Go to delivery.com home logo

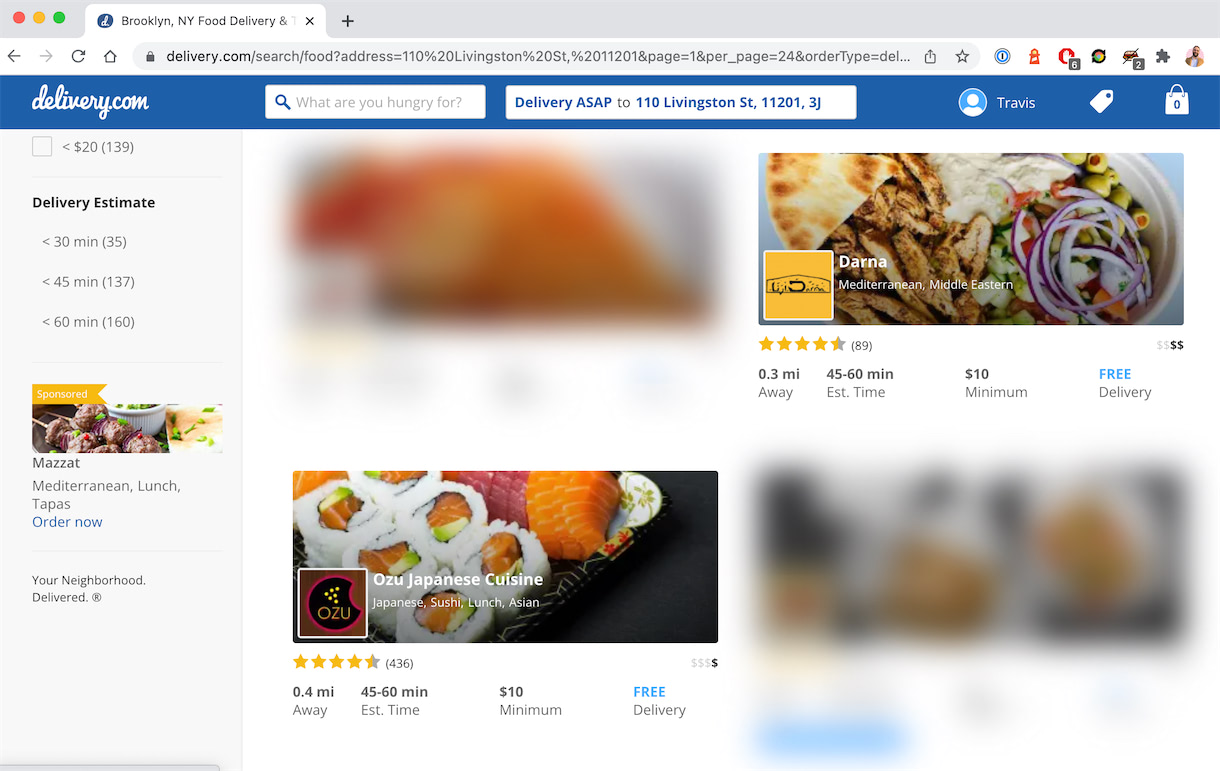(90, 101)
